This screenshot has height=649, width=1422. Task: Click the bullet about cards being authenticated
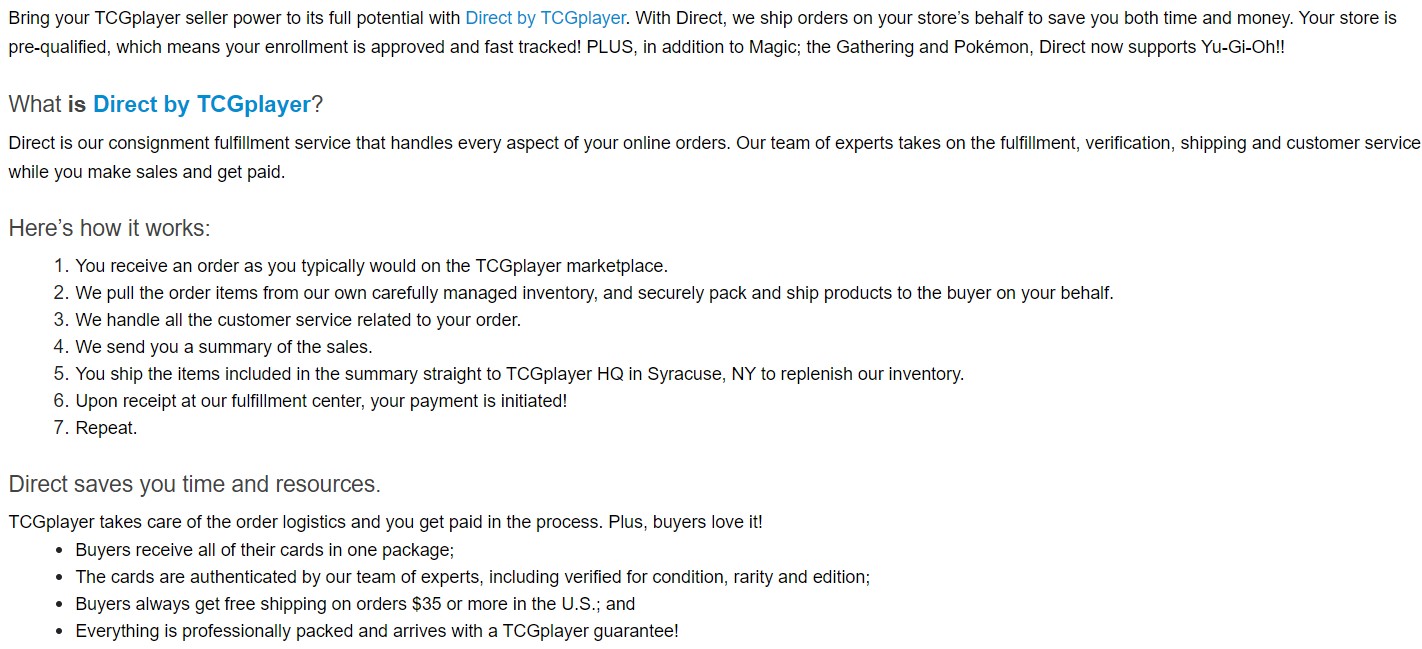pyautogui.click(x=472, y=577)
